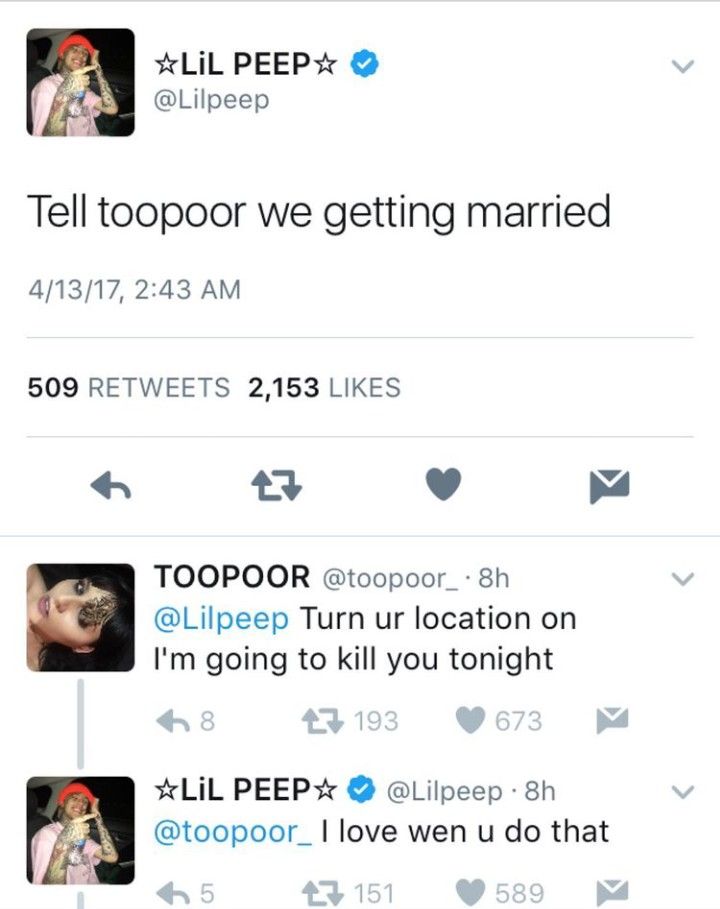This screenshot has height=909, width=720.
Task: Expand options chevron on TOOPOOR's reply
Action: coord(682,579)
